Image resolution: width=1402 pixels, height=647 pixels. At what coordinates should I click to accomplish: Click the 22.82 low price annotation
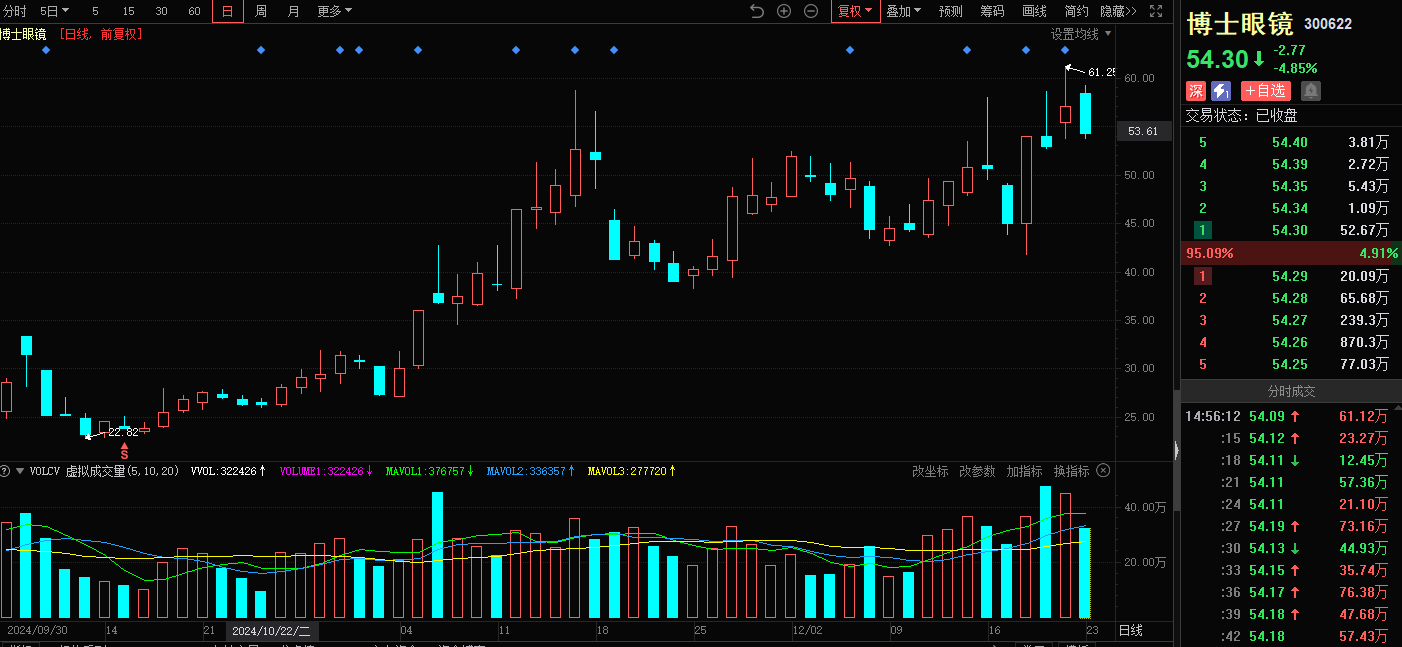pyautogui.click(x=123, y=433)
